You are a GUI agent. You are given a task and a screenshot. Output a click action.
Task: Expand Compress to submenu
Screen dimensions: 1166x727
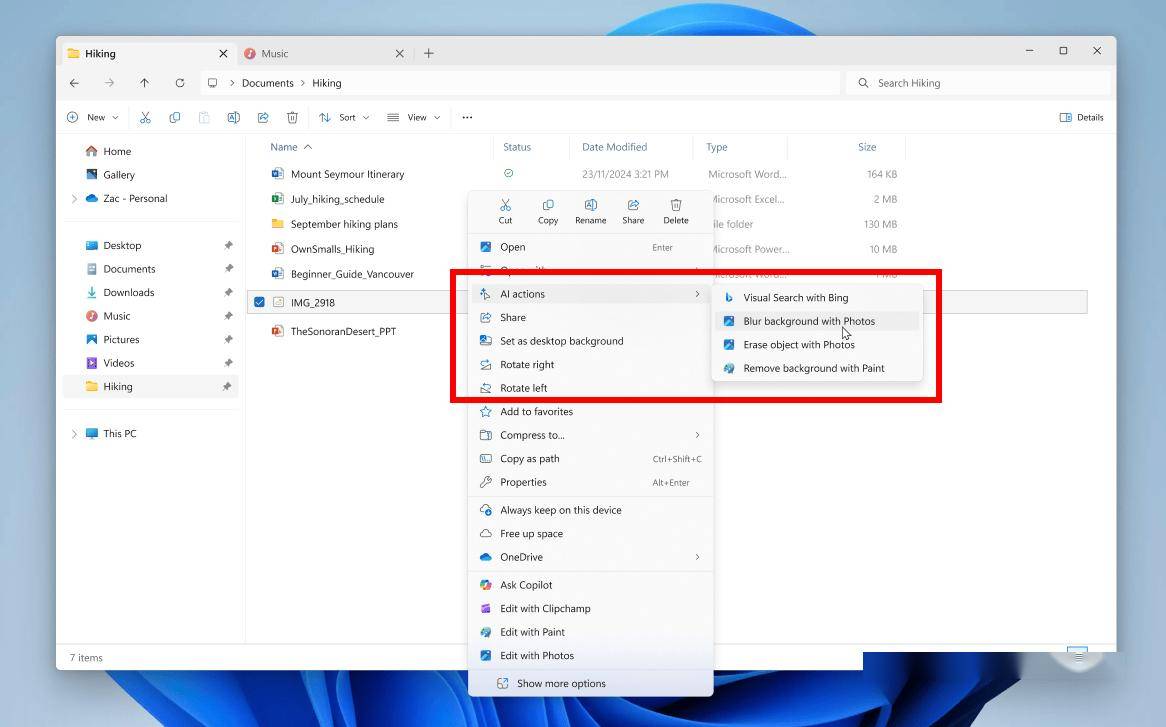[590, 435]
